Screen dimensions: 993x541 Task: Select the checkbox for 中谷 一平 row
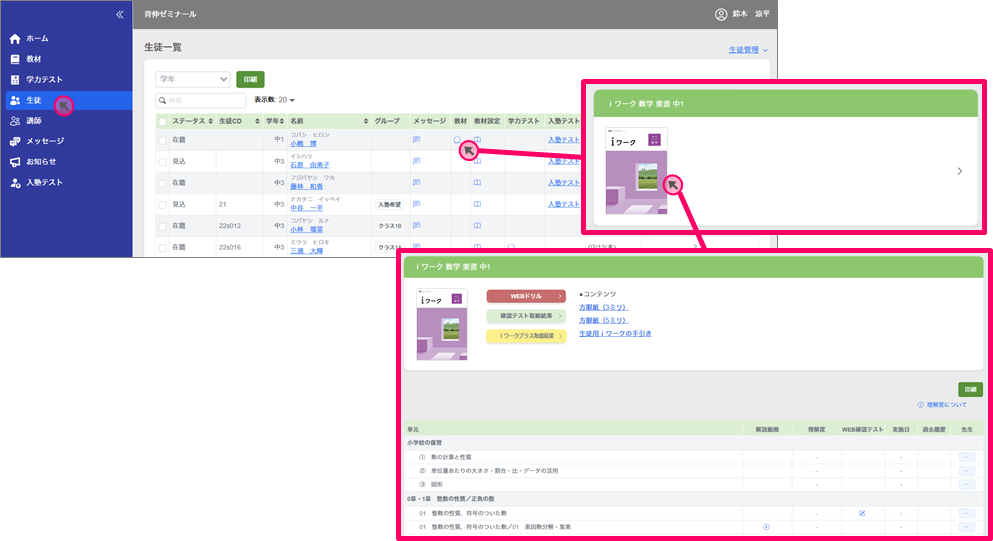pos(163,204)
